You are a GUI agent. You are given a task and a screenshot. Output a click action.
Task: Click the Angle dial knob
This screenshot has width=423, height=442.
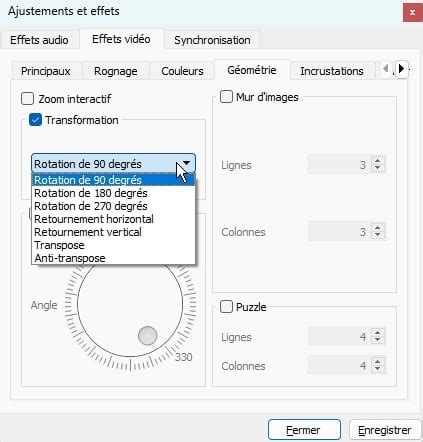tap(147, 335)
